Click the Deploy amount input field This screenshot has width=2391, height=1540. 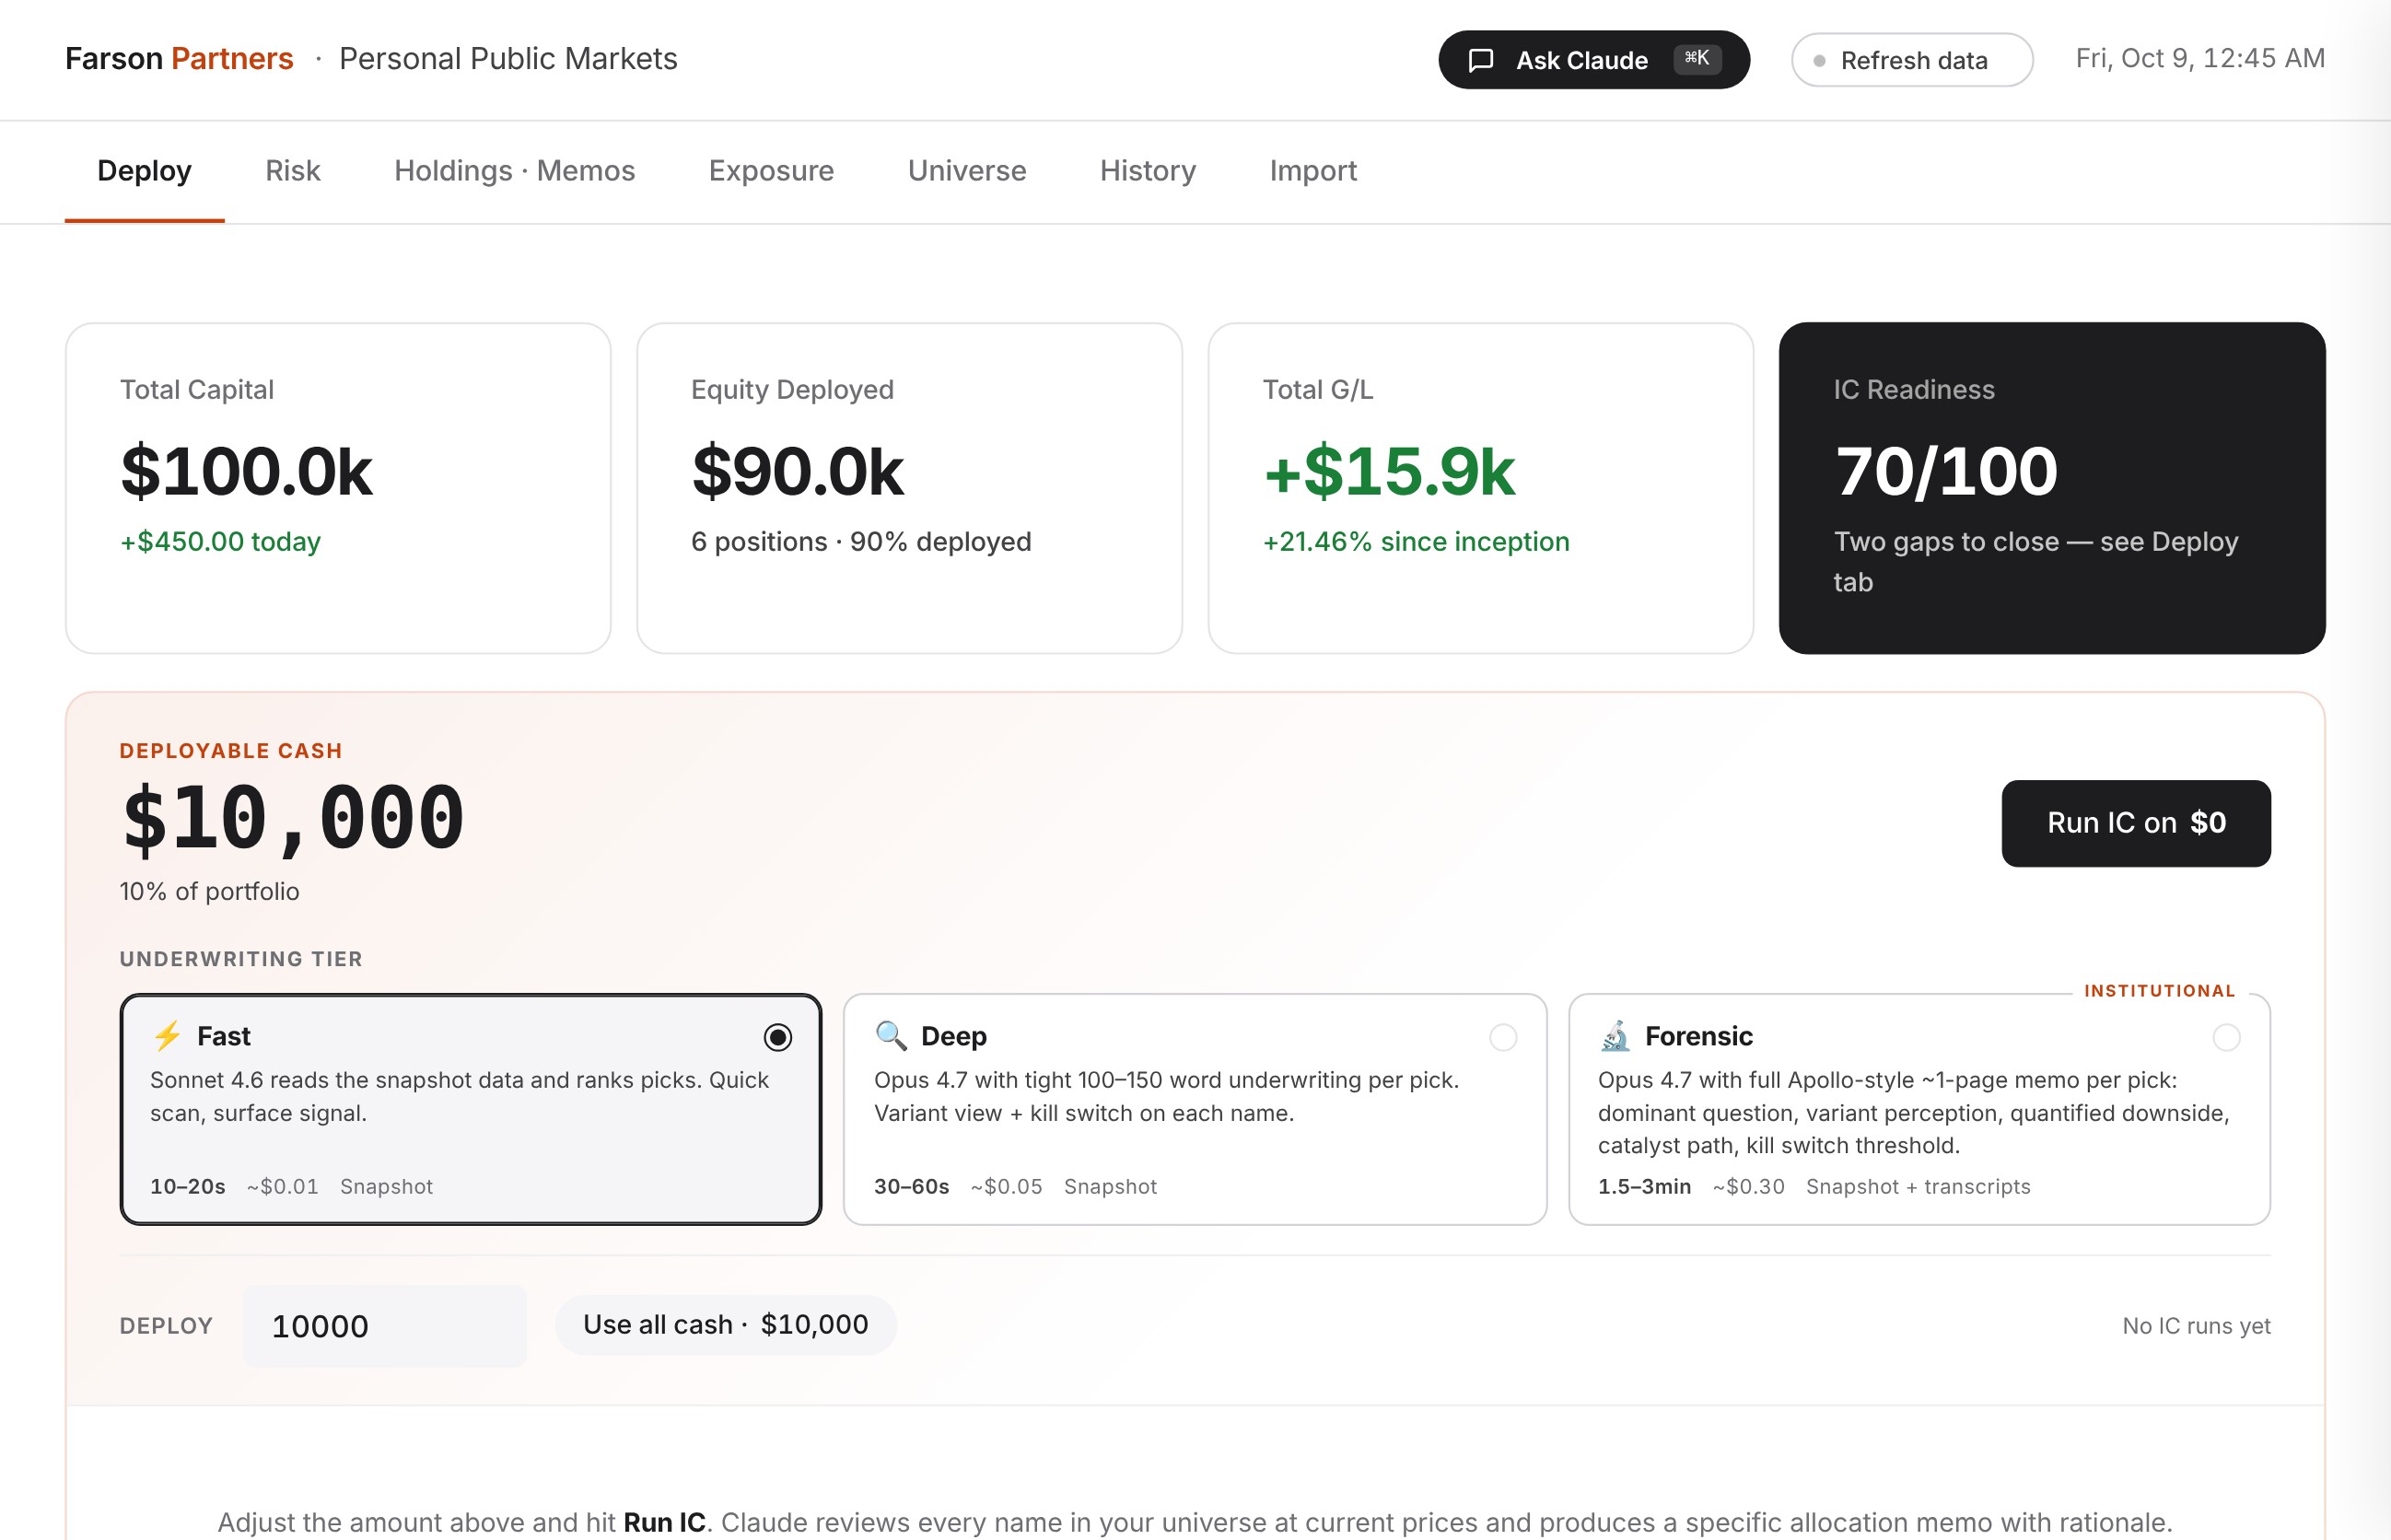click(385, 1326)
